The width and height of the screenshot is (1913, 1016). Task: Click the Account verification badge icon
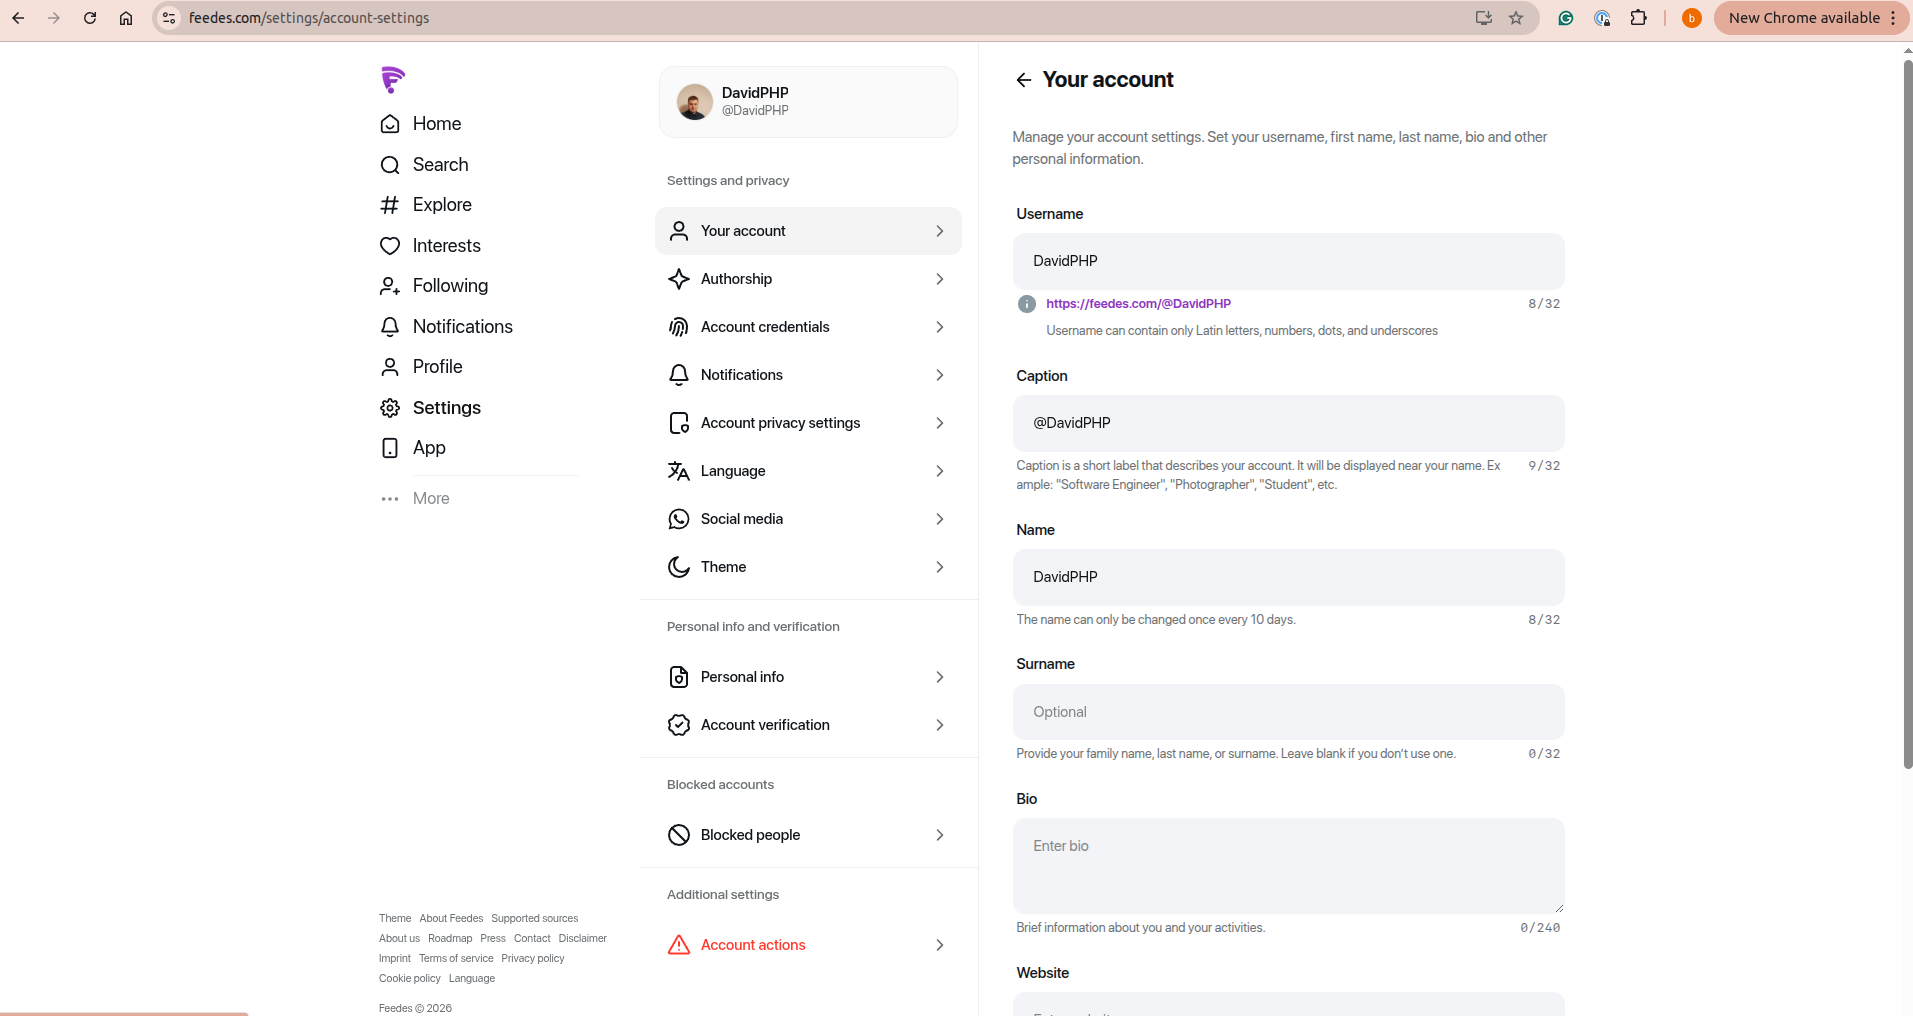click(x=679, y=725)
